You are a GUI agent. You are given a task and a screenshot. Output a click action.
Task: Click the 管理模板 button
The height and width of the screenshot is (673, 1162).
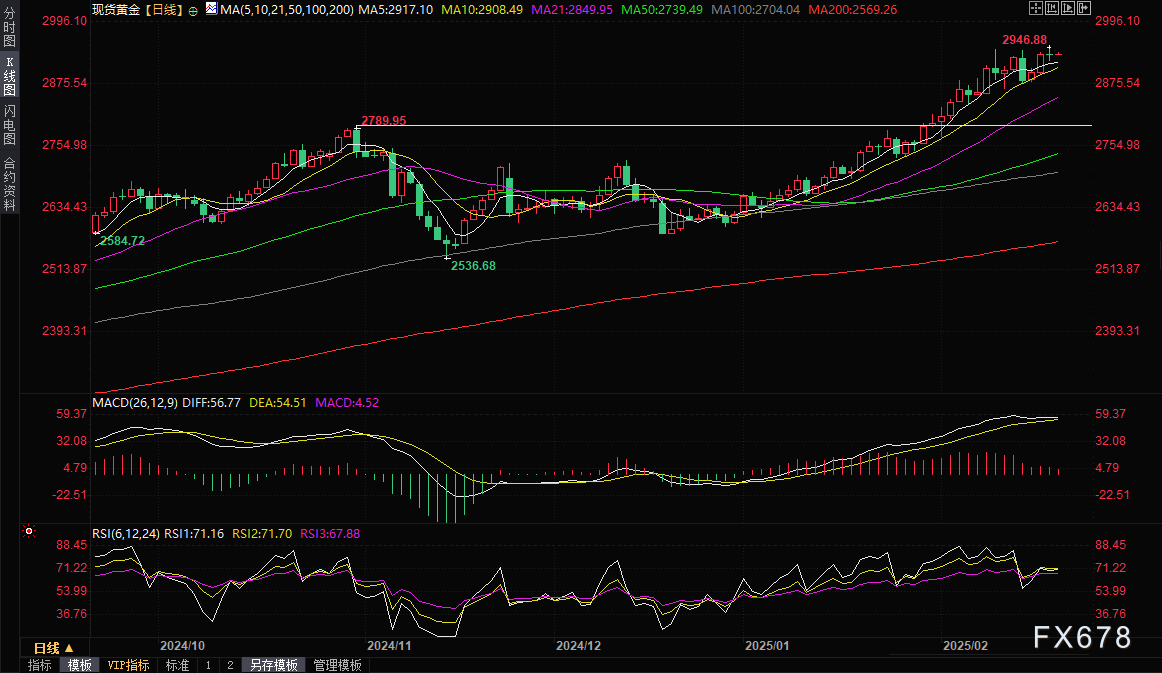point(337,665)
